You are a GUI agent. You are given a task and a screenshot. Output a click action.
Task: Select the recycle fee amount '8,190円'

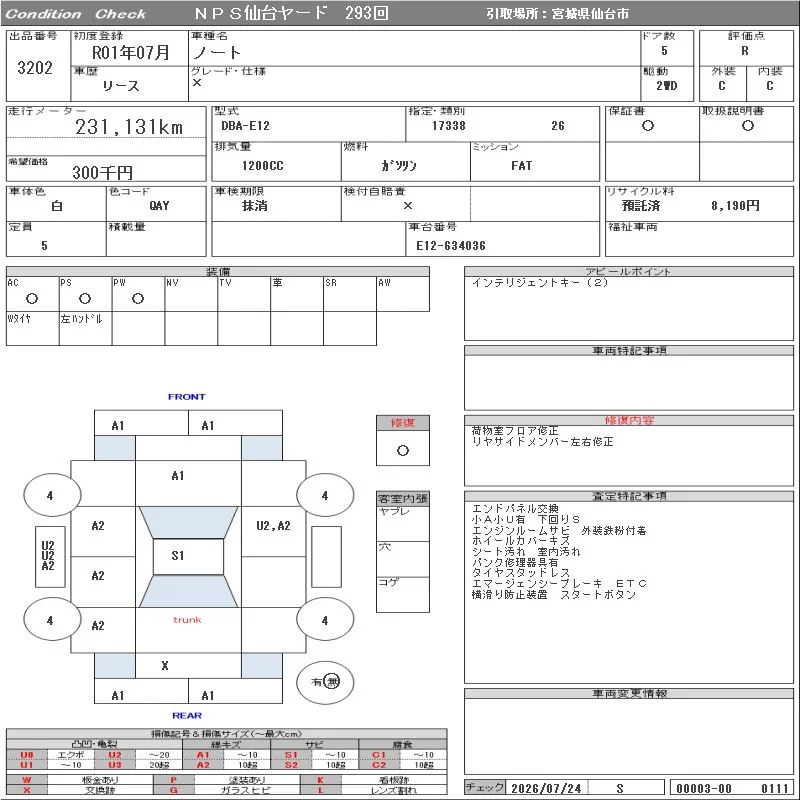[x=735, y=206]
